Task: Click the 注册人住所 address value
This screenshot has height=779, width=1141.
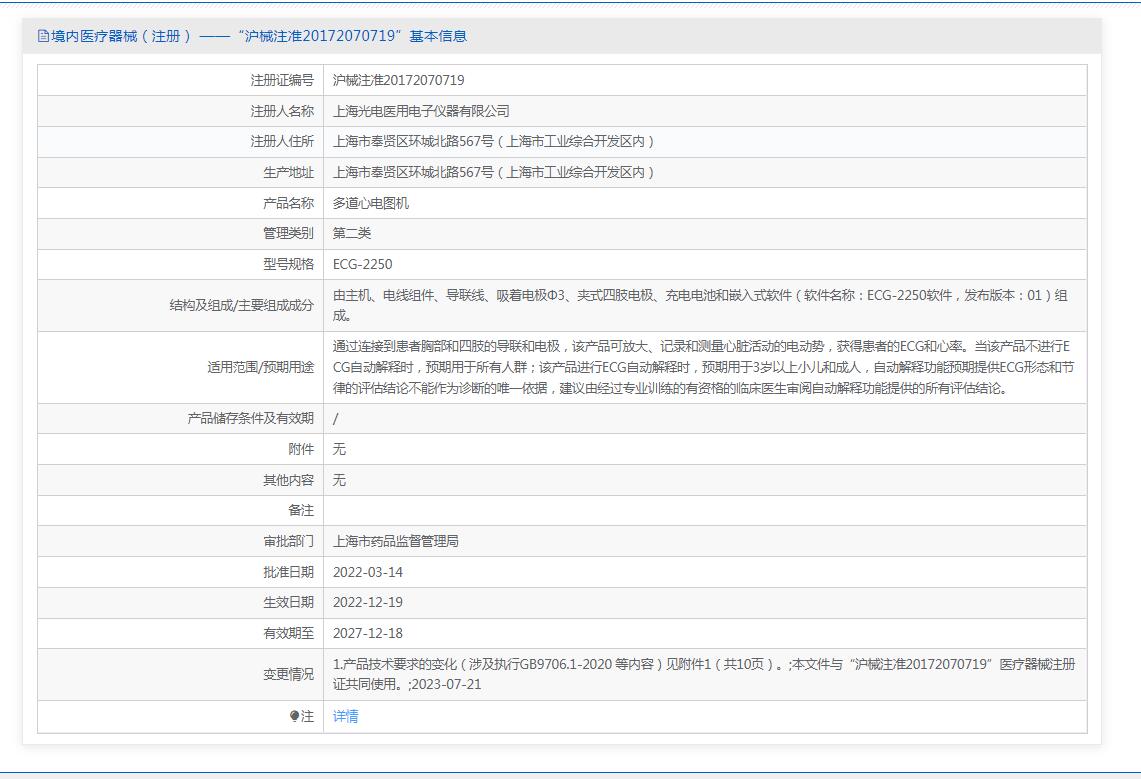Action: (493, 142)
